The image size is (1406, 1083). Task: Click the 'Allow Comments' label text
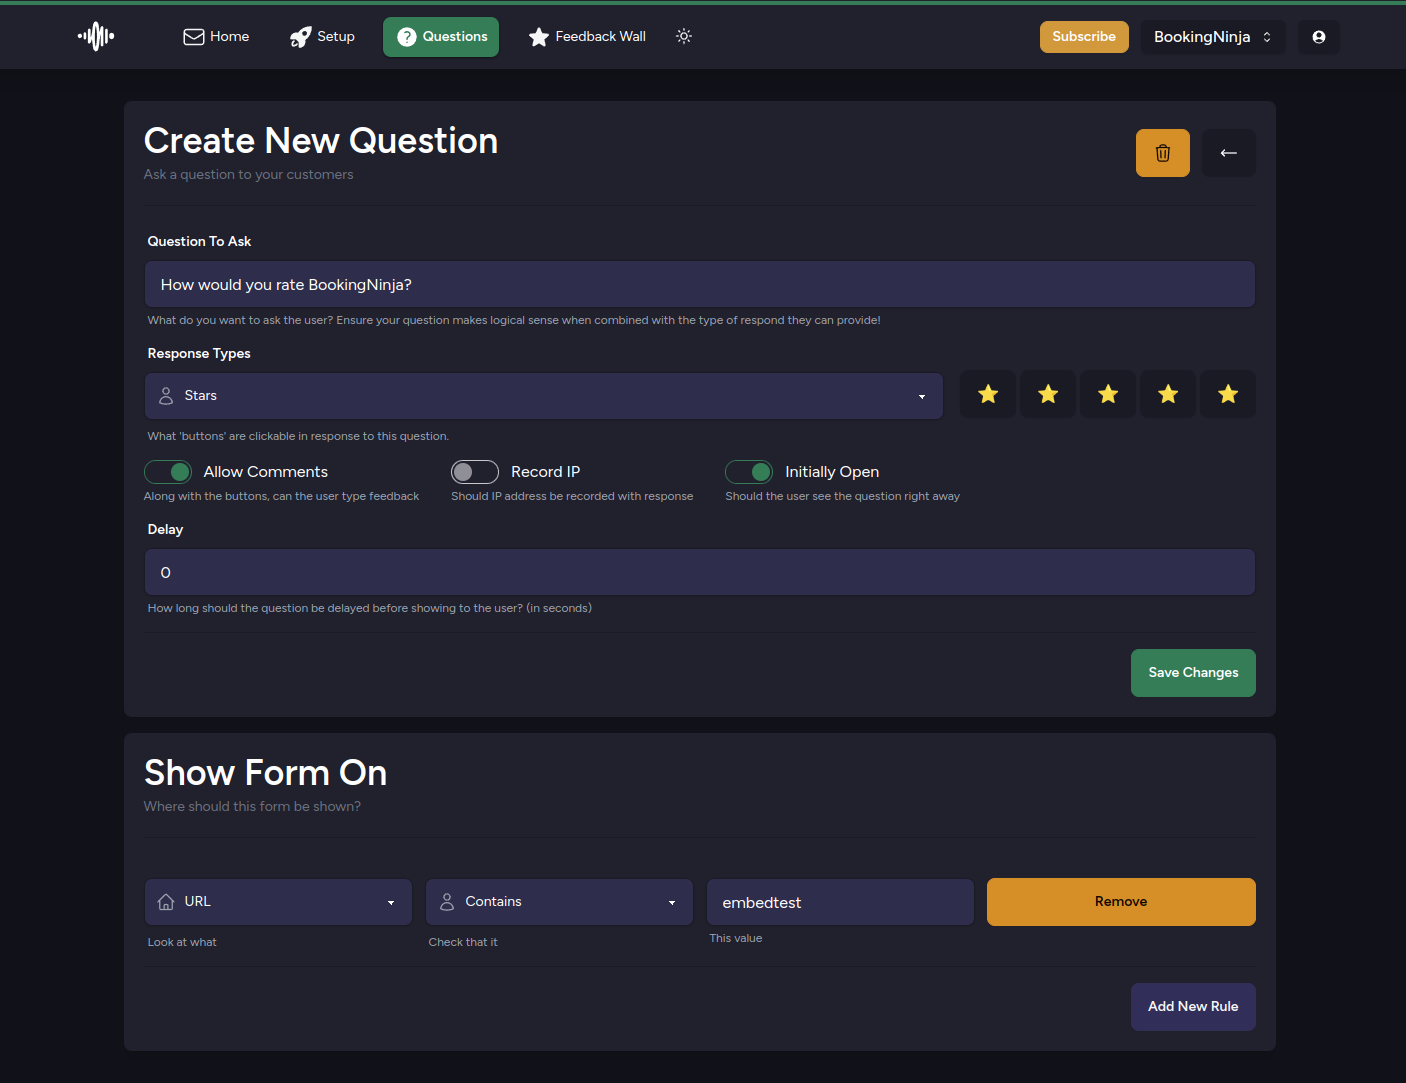click(x=266, y=472)
